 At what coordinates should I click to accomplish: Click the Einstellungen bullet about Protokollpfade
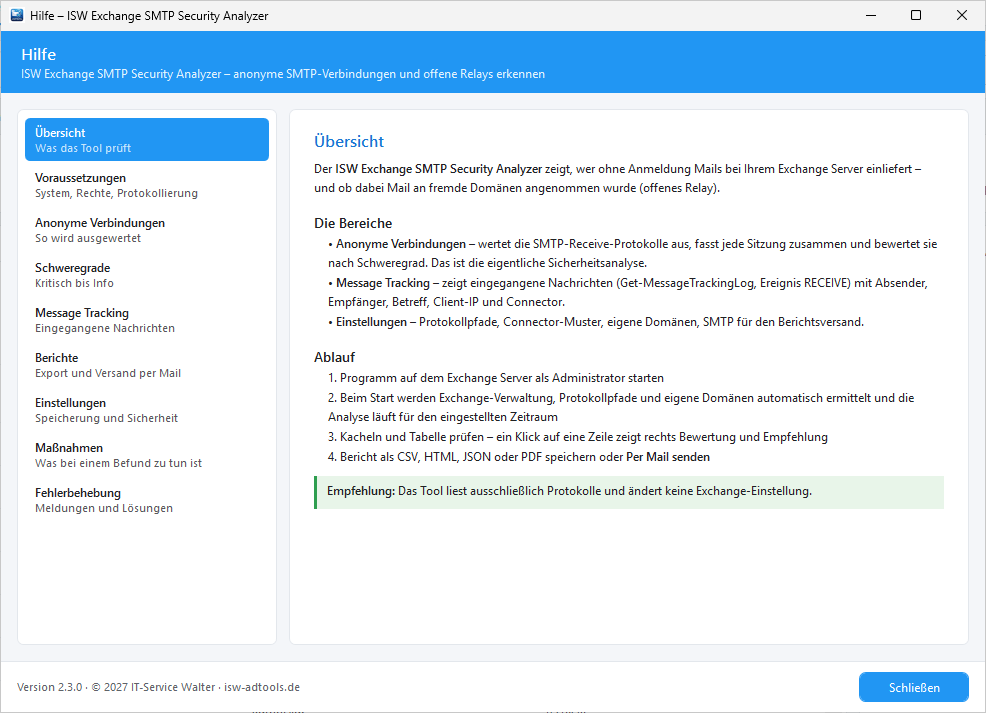coord(596,322)
